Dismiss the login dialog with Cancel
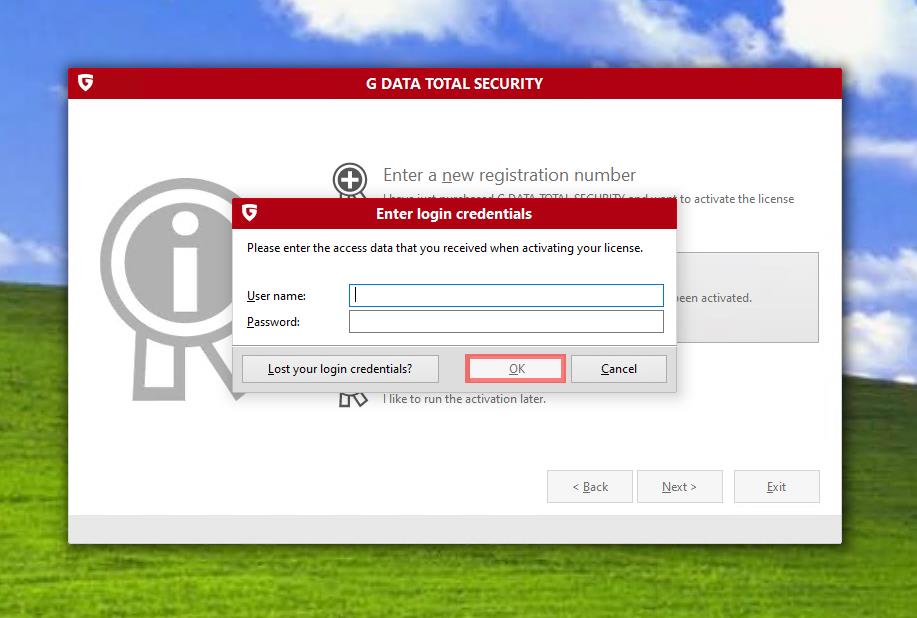The width and height of the screenshot is (917, 618). [x=619, y=369]
